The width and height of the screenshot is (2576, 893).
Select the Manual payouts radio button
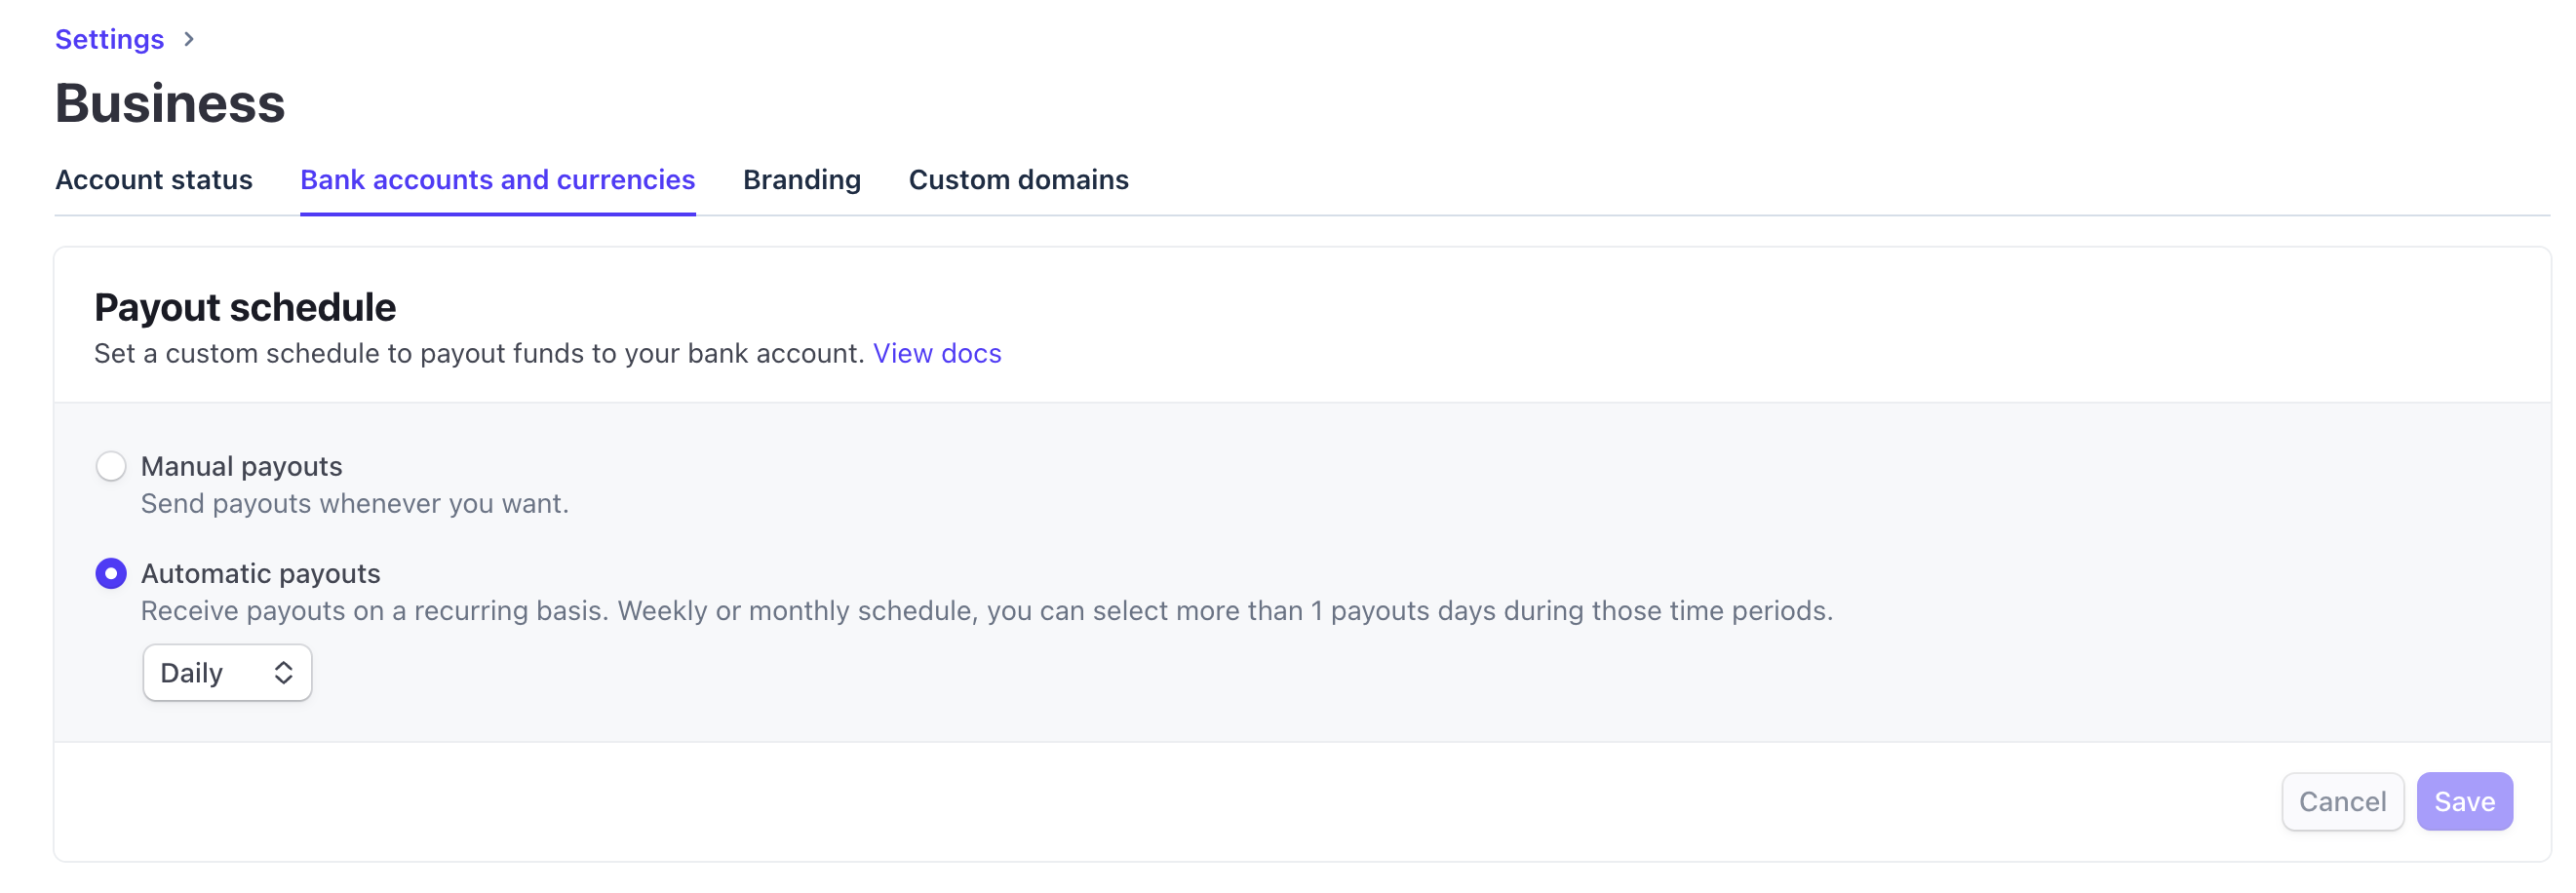[x=111, y=466]
